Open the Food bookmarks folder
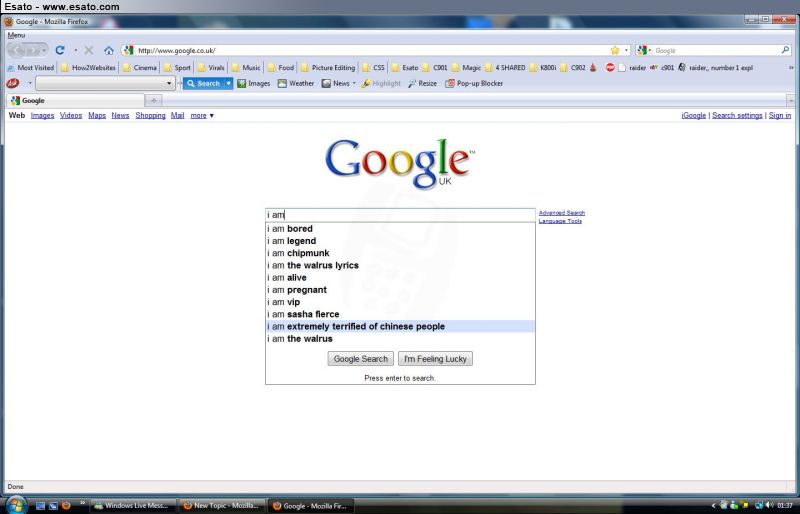The height and width of the screenshot is (514, 800). click(x=281, y=67)
